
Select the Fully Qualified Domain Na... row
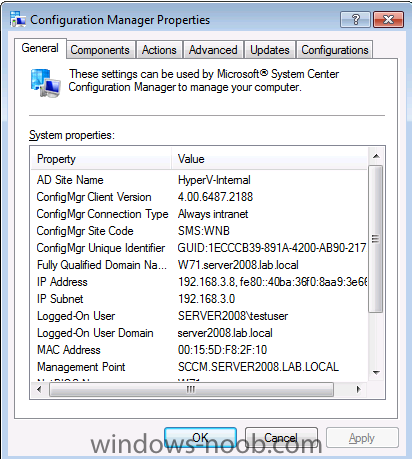coord(199,265)
